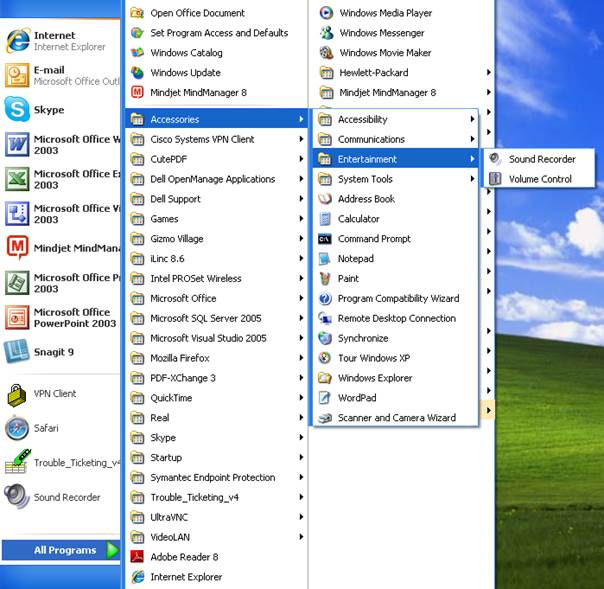Open the Gizmo Village folder
This screenshot has height=589, width=604.
[216, 238]
